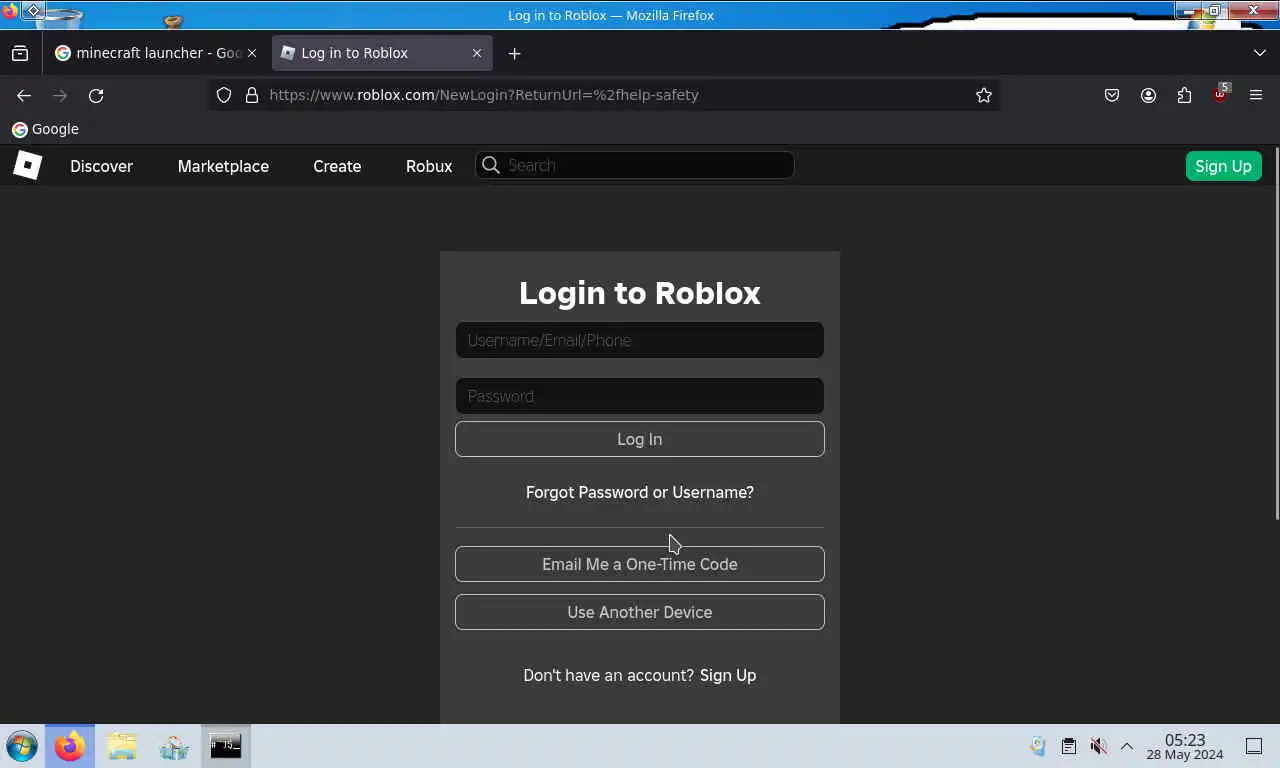The height and width of the screenshot is (768, 1280).
Task: Click the tray icon left of the clipboard icon
Action: pos(1038,746)
